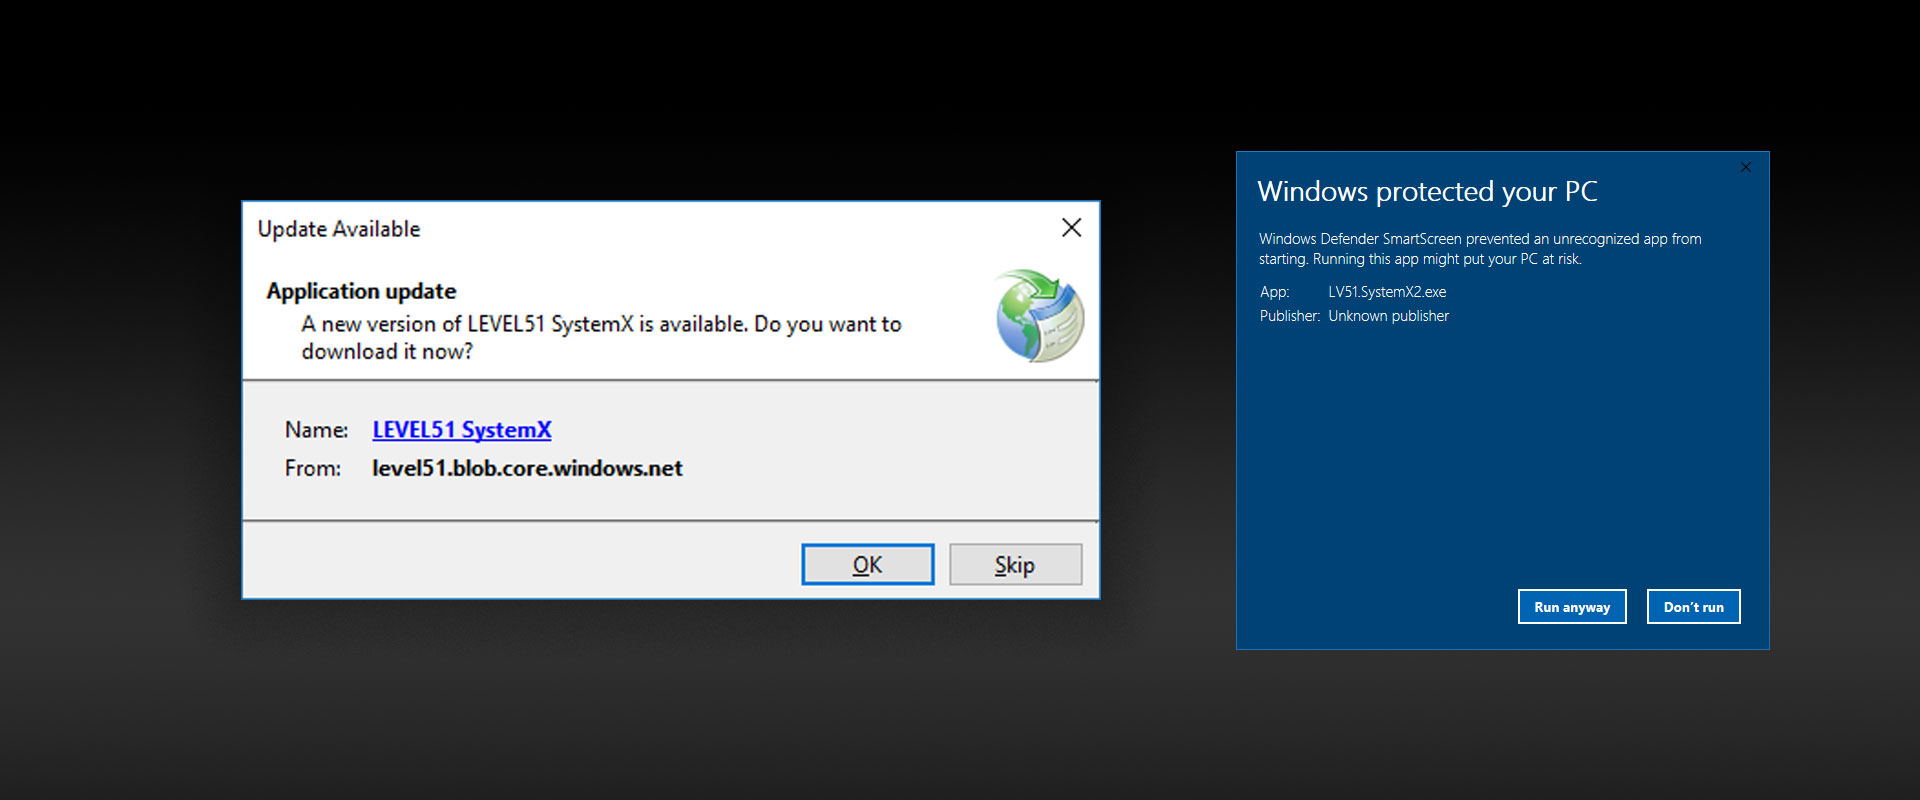Click the Windows protected your PC heading
The width and height of the screenshot is (1920, 800).
pyautogui.click(x=1427, y=191)
